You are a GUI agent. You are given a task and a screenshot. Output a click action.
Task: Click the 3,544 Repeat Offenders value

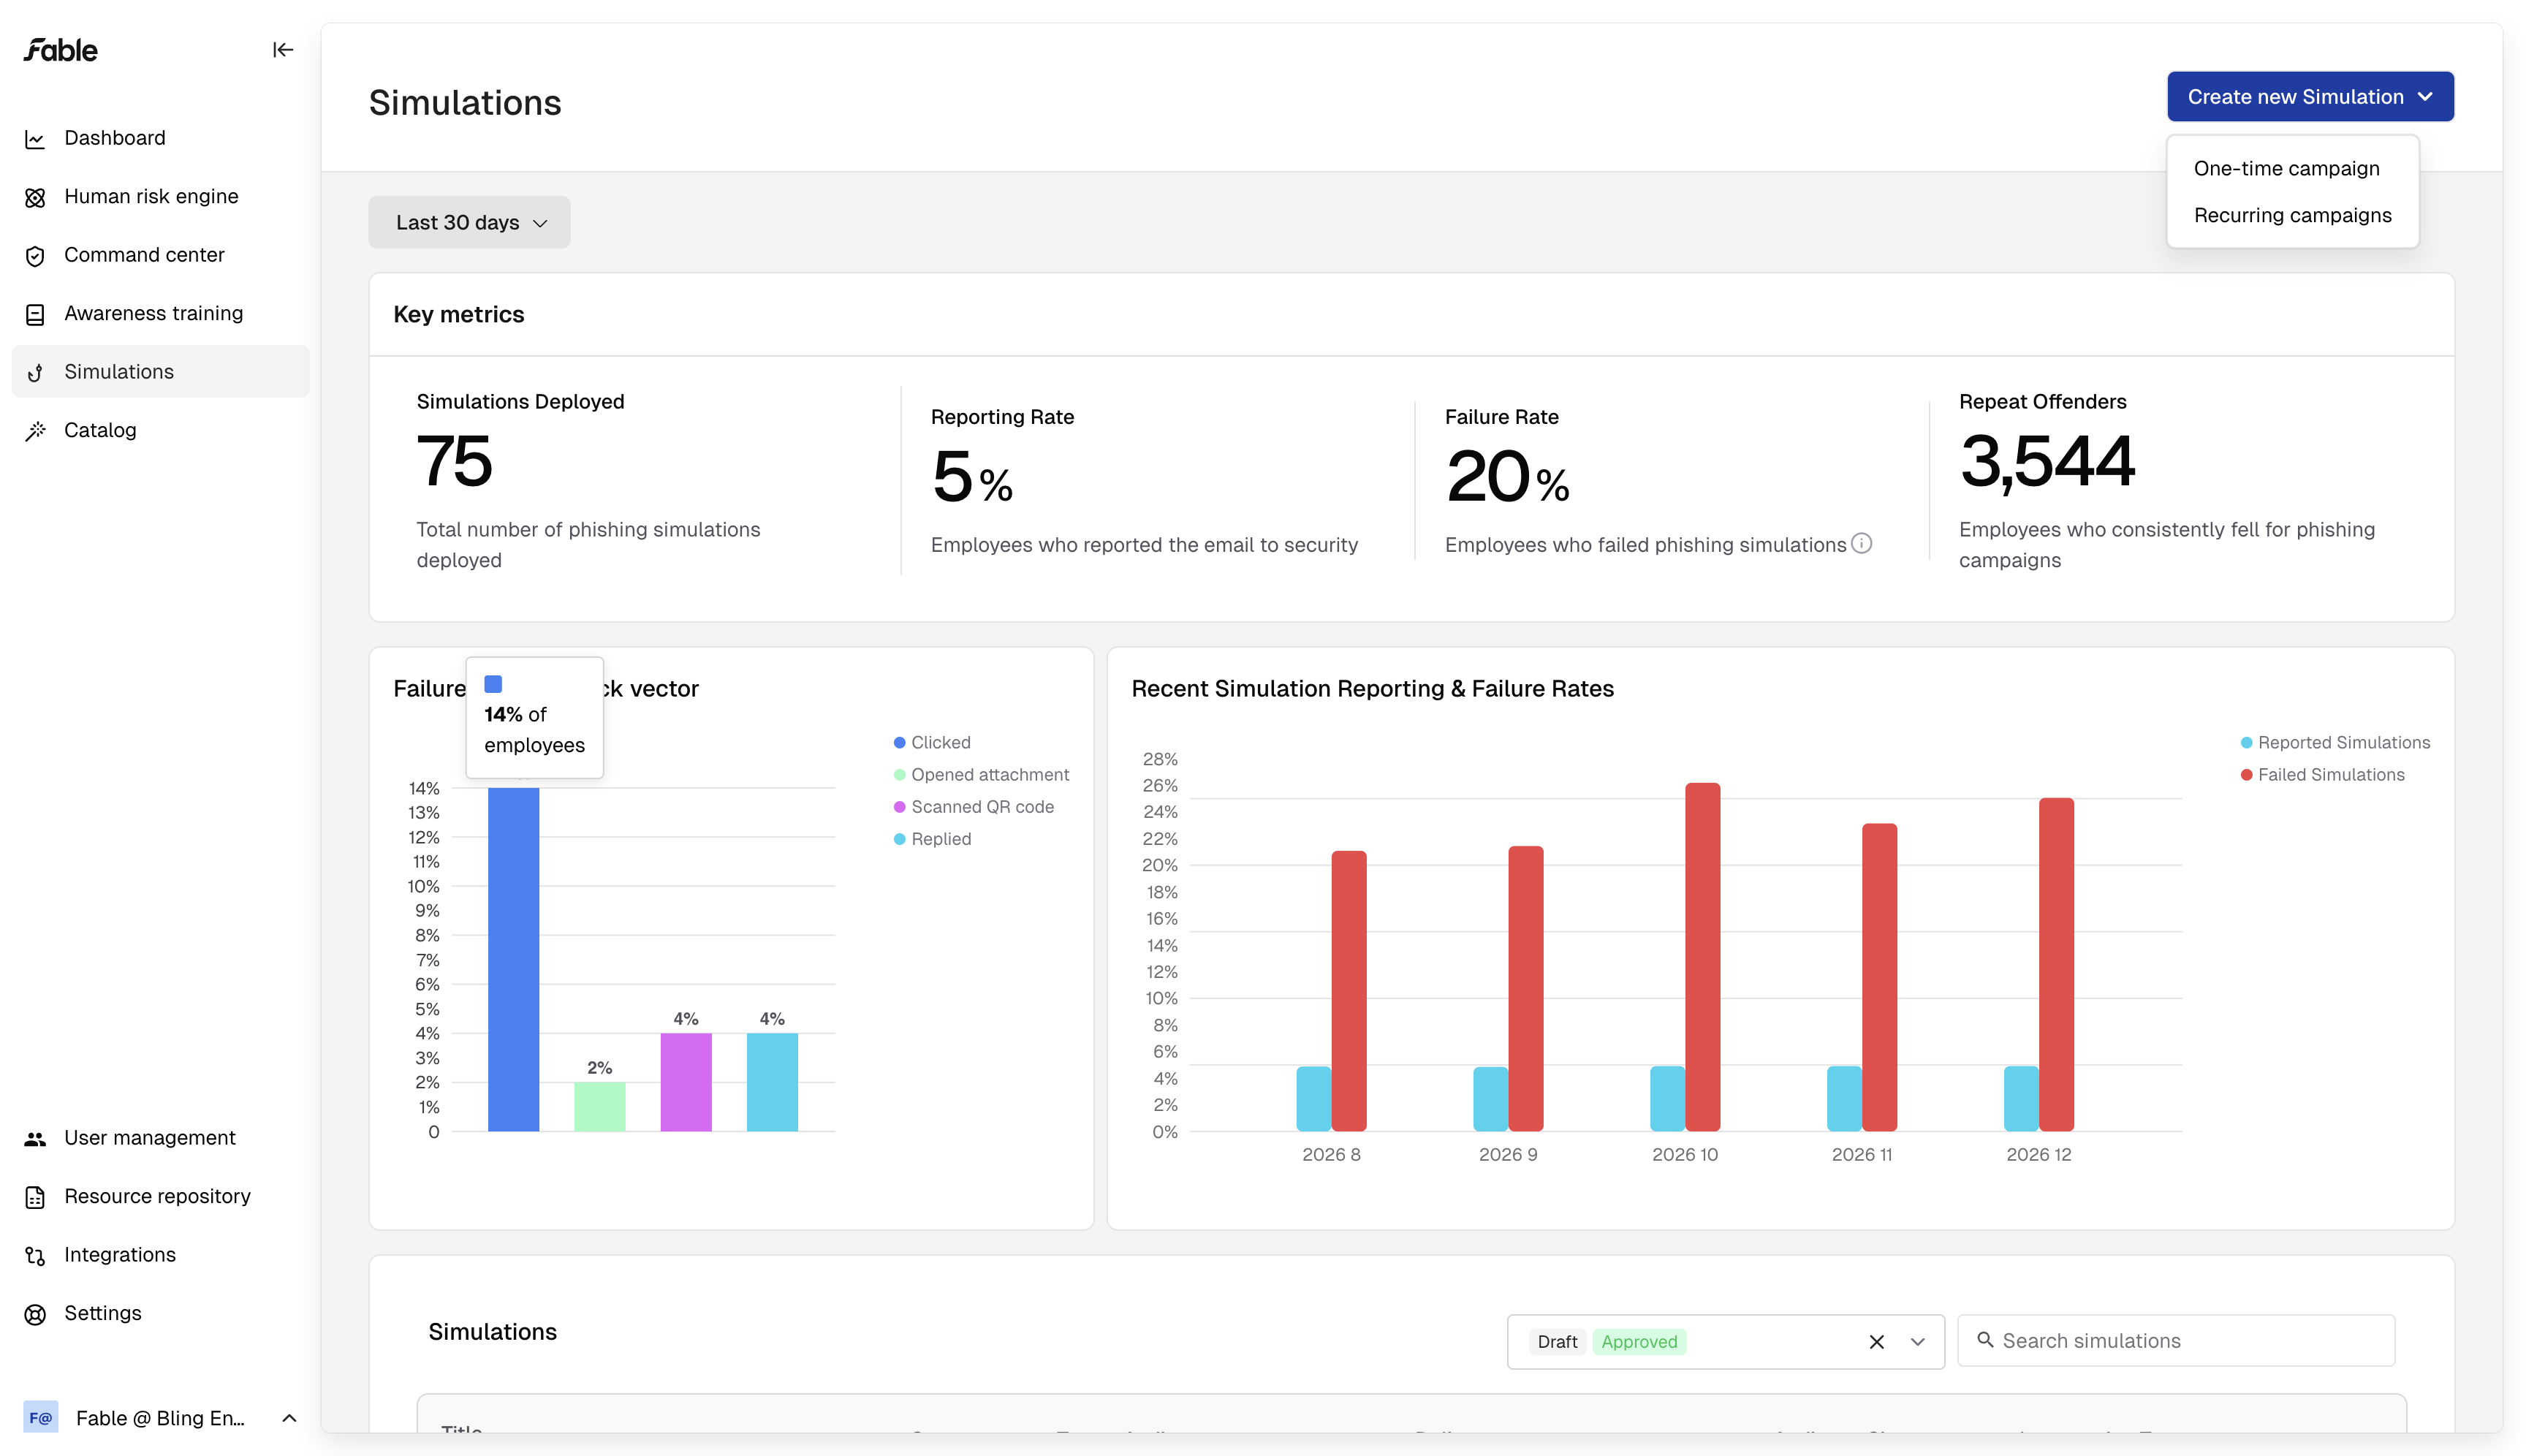coord(2047,462)
